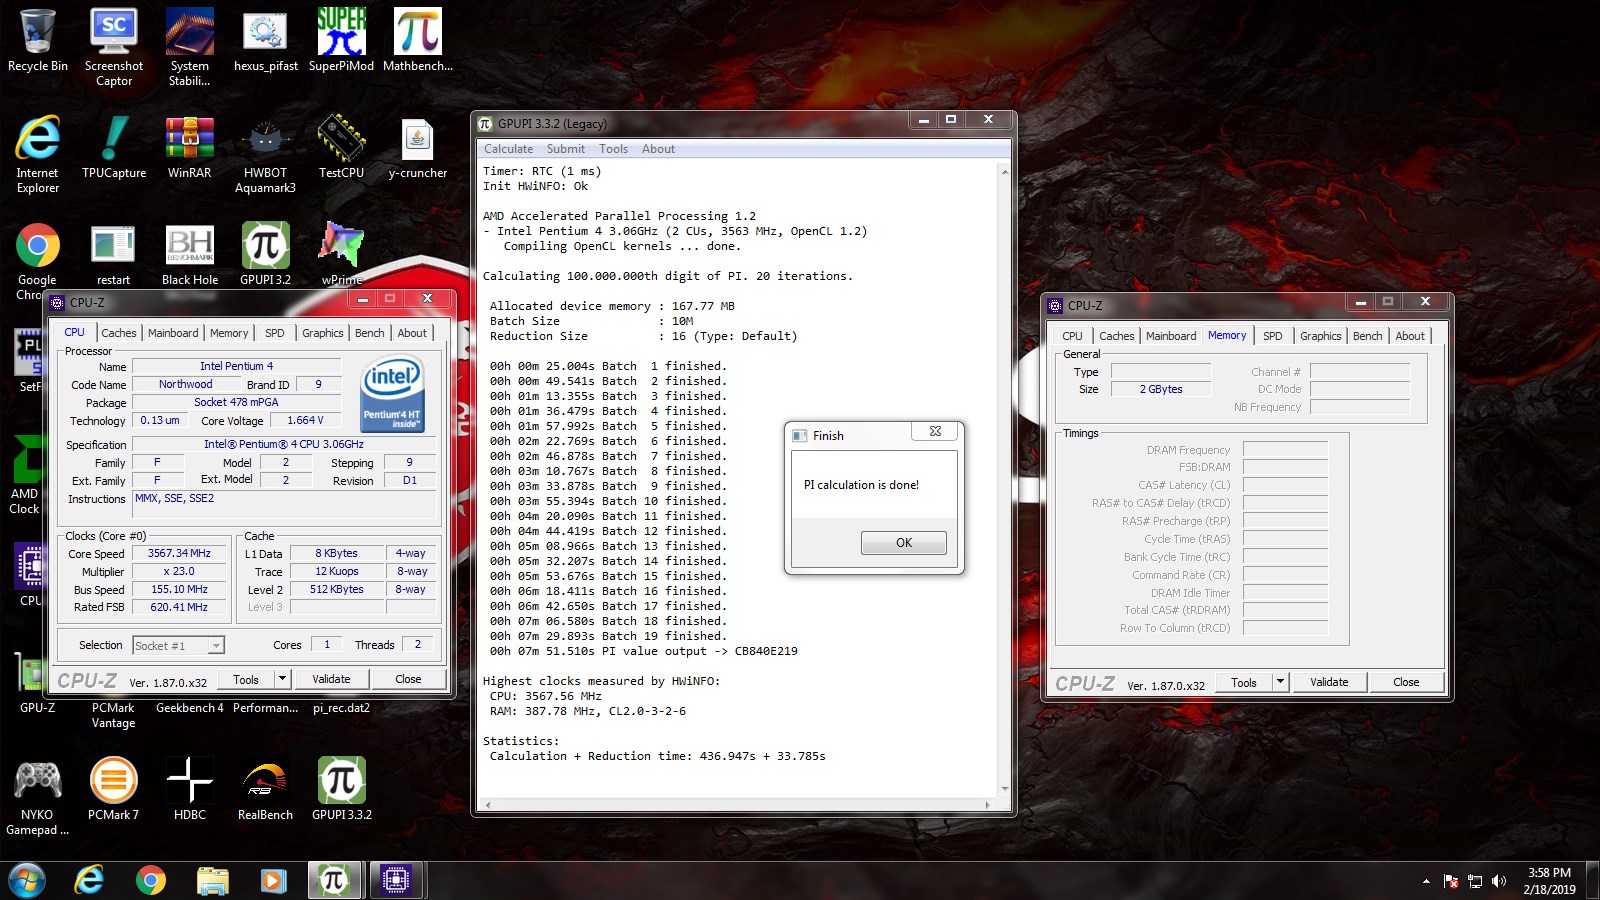Open Graphics tab in left CPU-Z
1600x900 pixels.
point(323,333)
